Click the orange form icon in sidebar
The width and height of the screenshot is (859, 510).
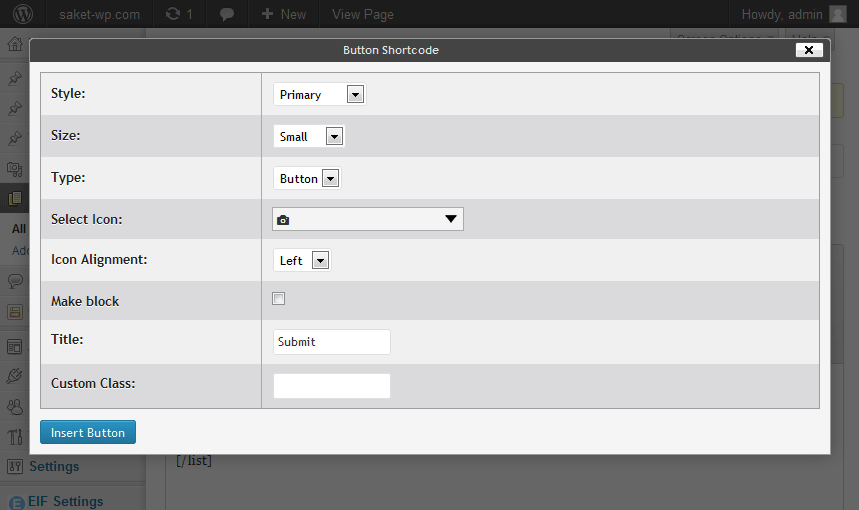pos(15,312)
